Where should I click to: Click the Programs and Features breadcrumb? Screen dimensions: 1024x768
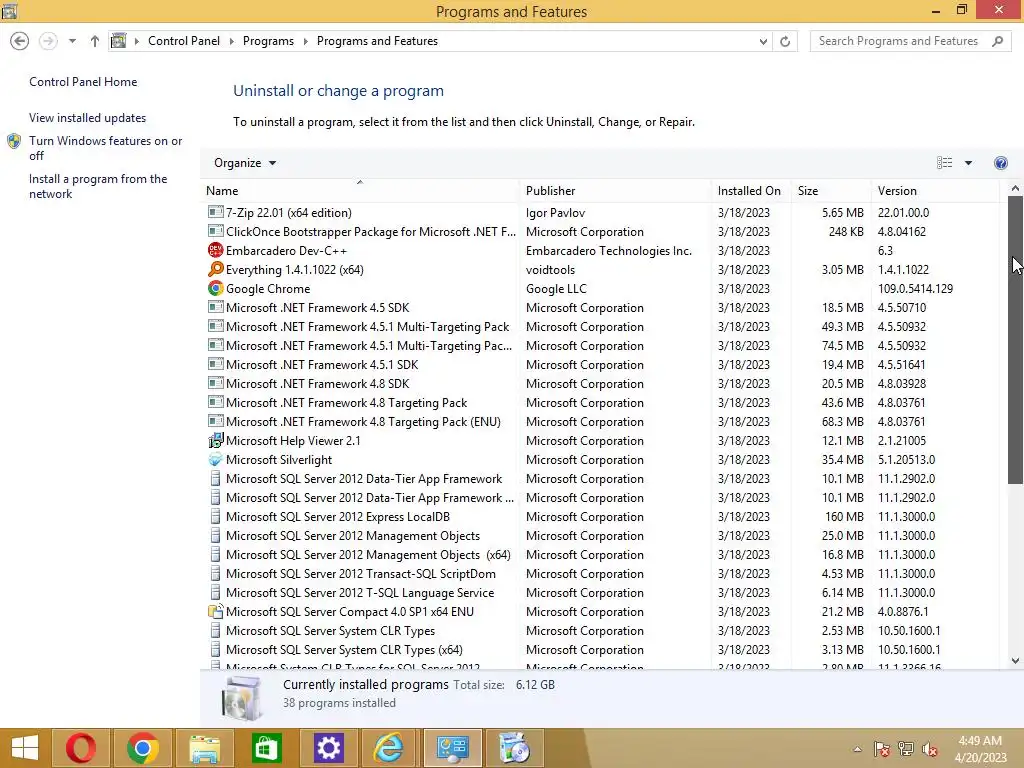click(377, 41)
